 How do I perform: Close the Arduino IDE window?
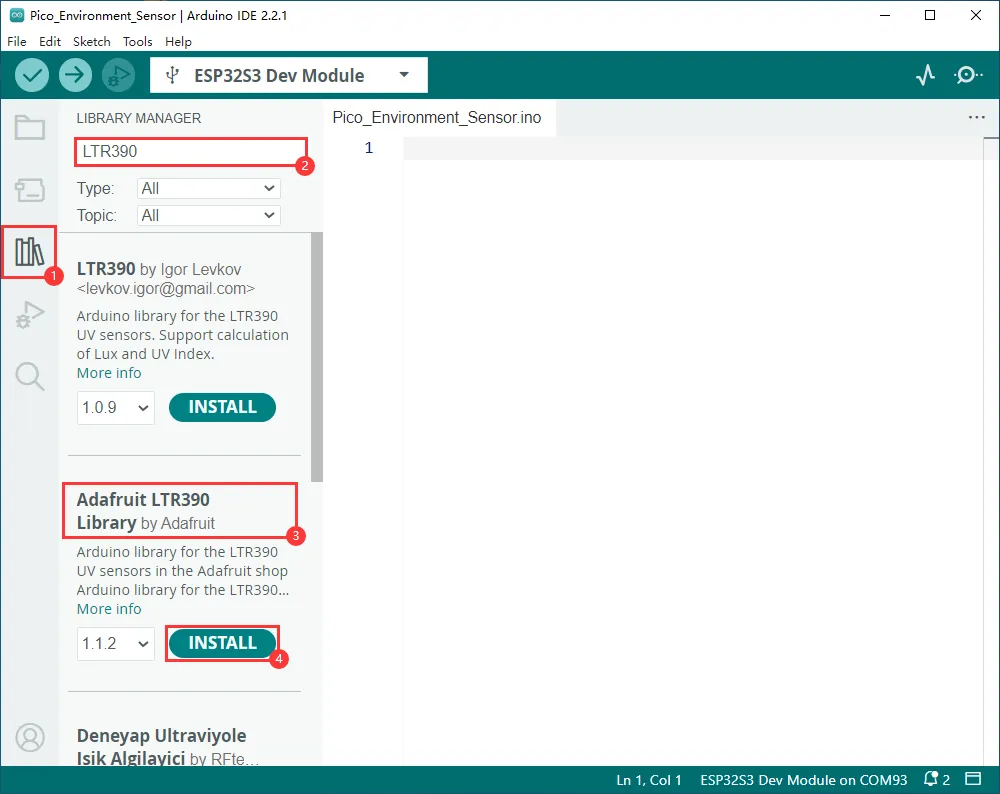pos(976,15)
